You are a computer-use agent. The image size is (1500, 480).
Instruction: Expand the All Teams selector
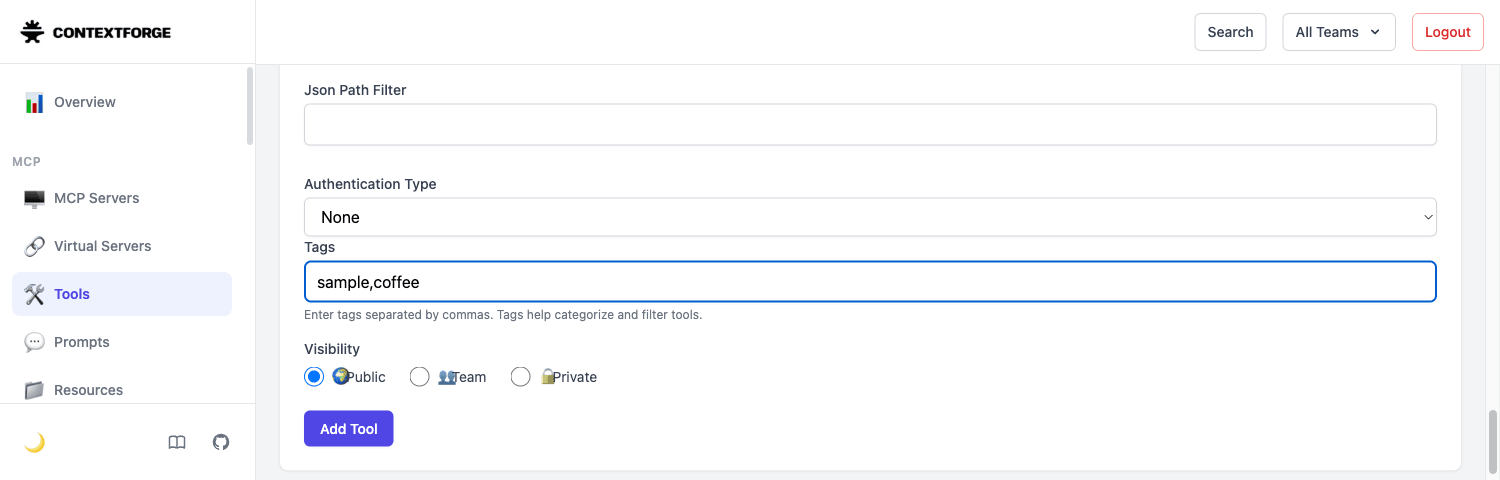tap(1339, 32)
